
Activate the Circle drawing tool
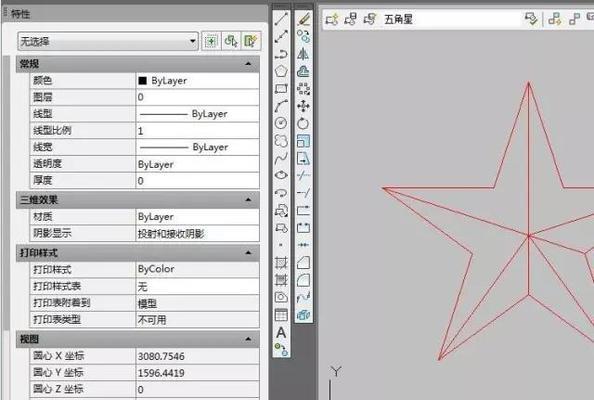pos(281,123)
